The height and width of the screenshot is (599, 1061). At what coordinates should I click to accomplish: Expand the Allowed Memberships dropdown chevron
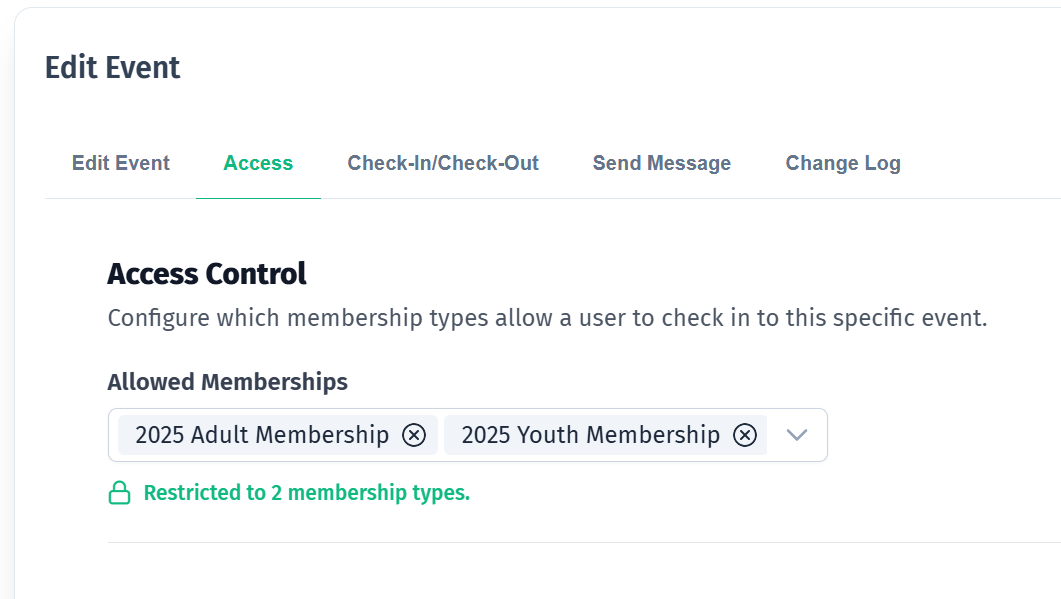click(x=797, y=435)
